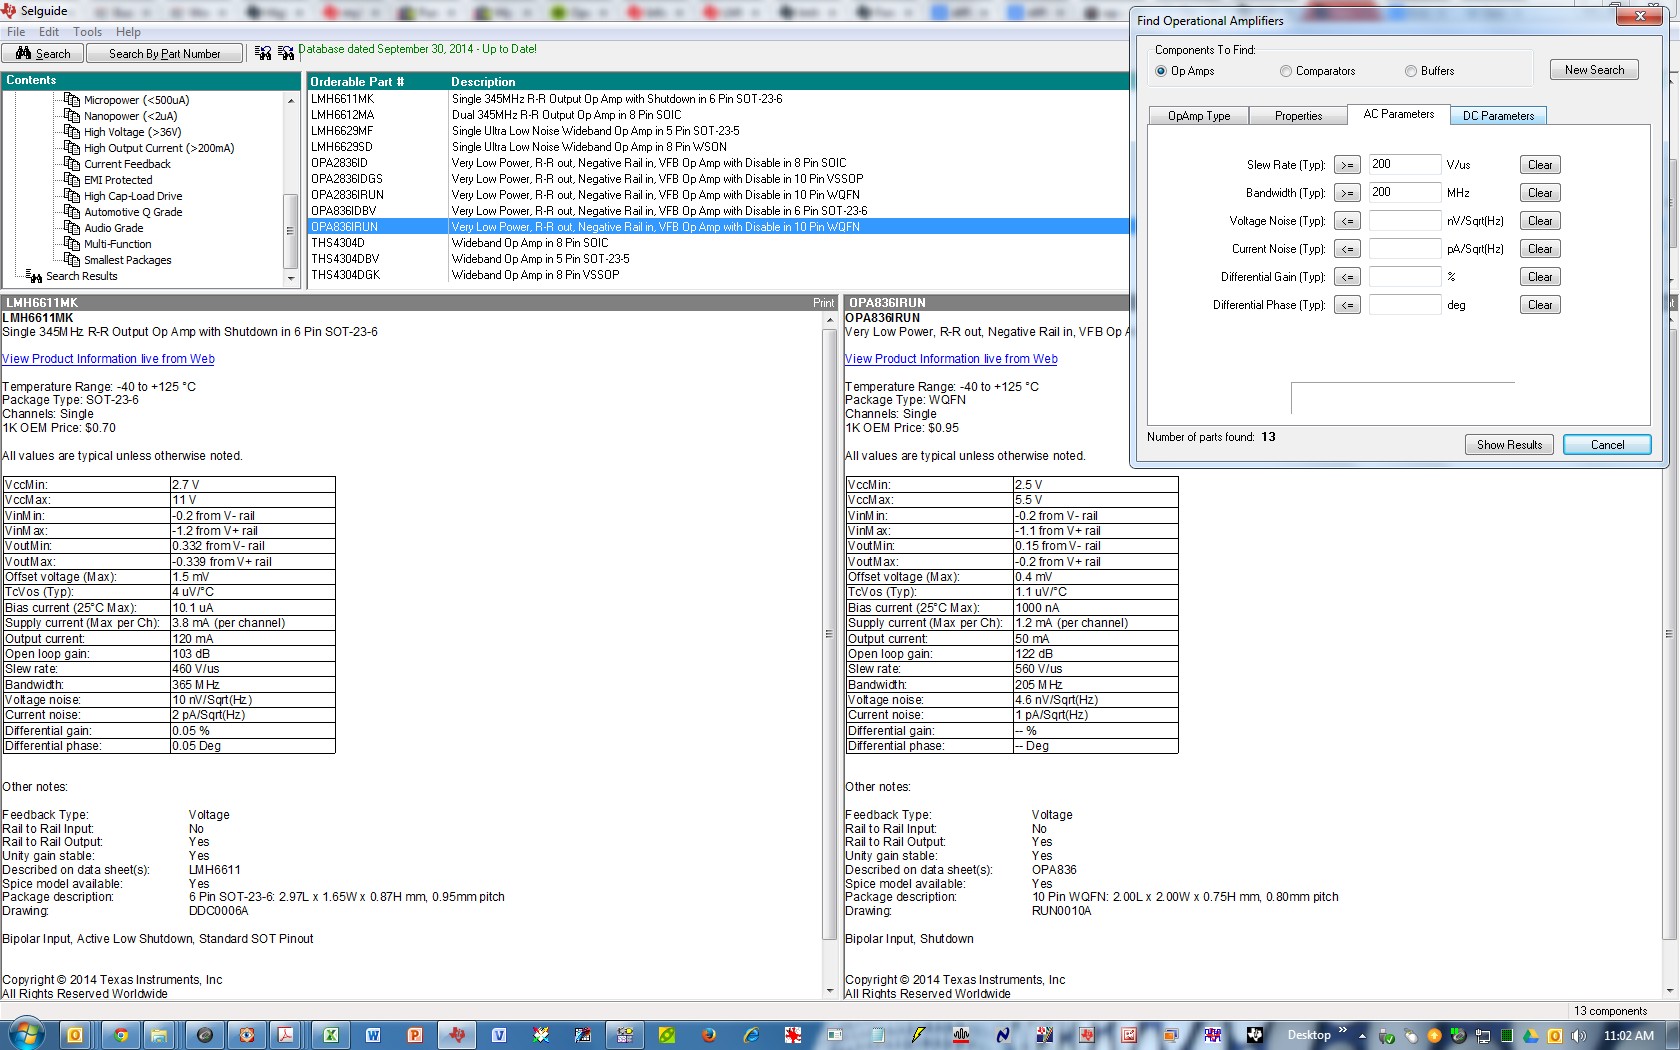Toggle the Differential Gain <= comparison operator

pos(1347,277)
